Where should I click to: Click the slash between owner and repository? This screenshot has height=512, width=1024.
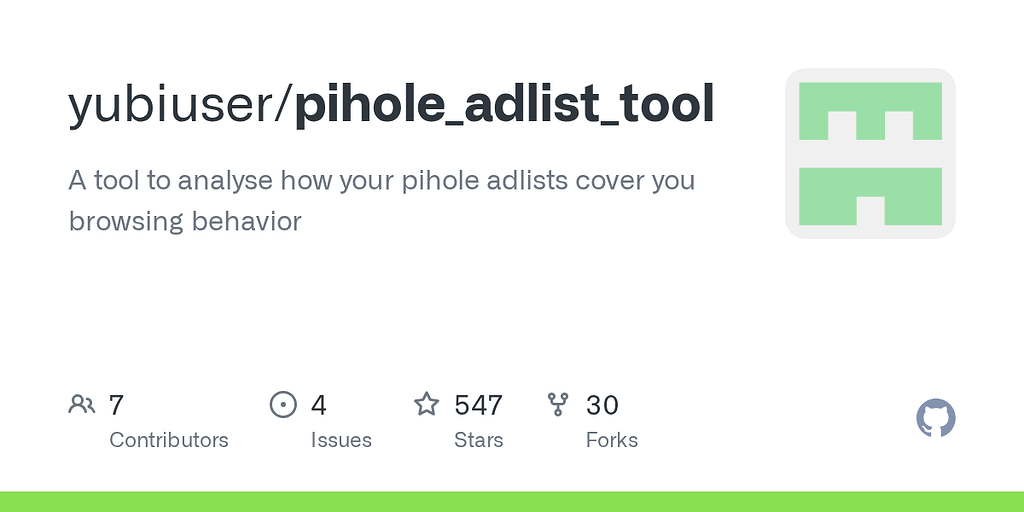tap(288, 106)
